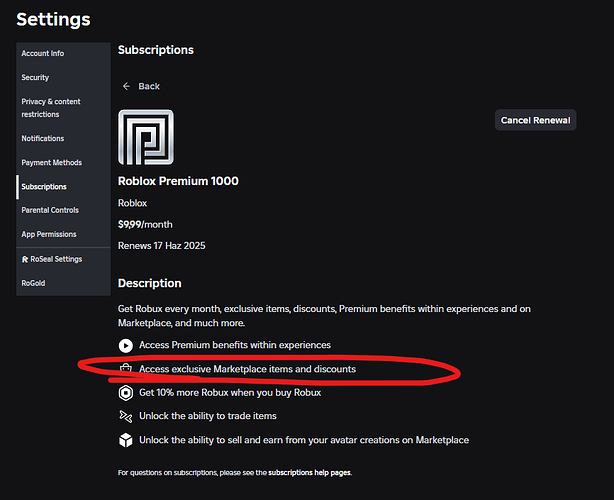Screen dimensions: 614x500
Task: Go to Account Info settings tab
Action: (x=42, y=53)
